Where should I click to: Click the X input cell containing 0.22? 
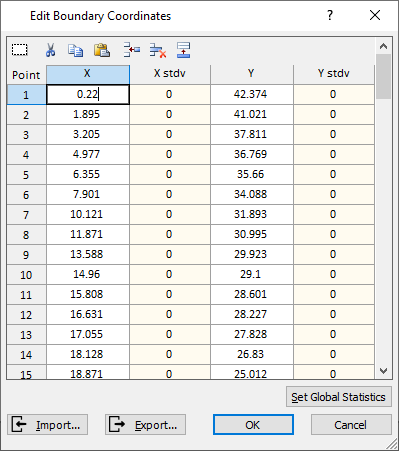[x=88, y=94]
